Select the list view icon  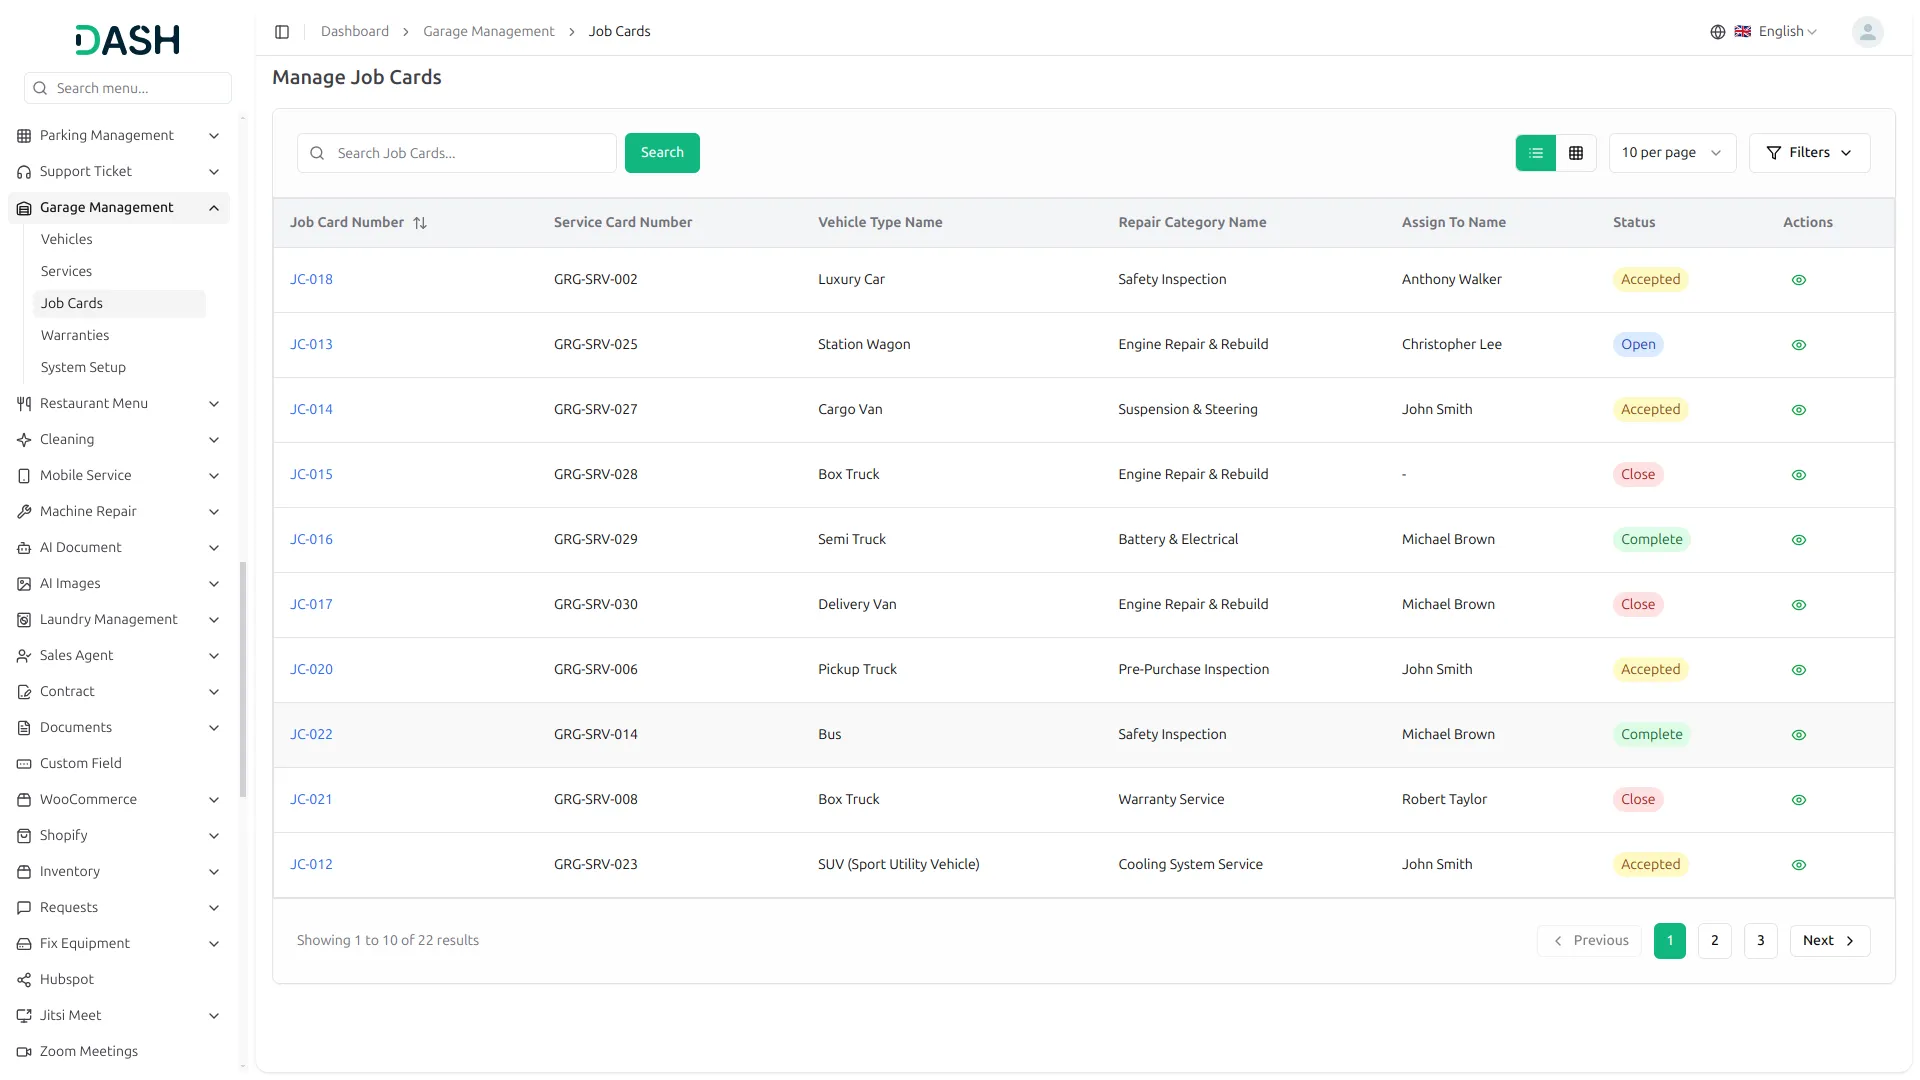tap(1536, 153)
